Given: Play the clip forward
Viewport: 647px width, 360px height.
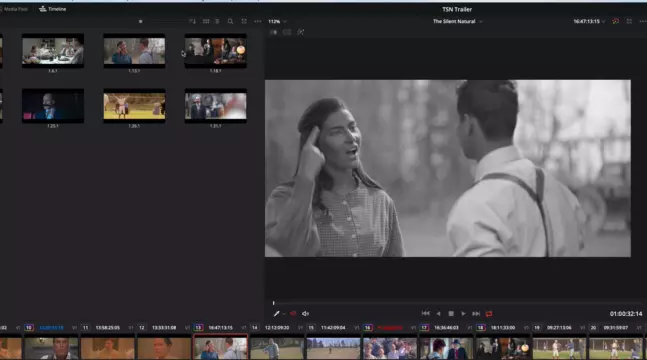Looking at the screenshot, I should click(x=463, y=314).
